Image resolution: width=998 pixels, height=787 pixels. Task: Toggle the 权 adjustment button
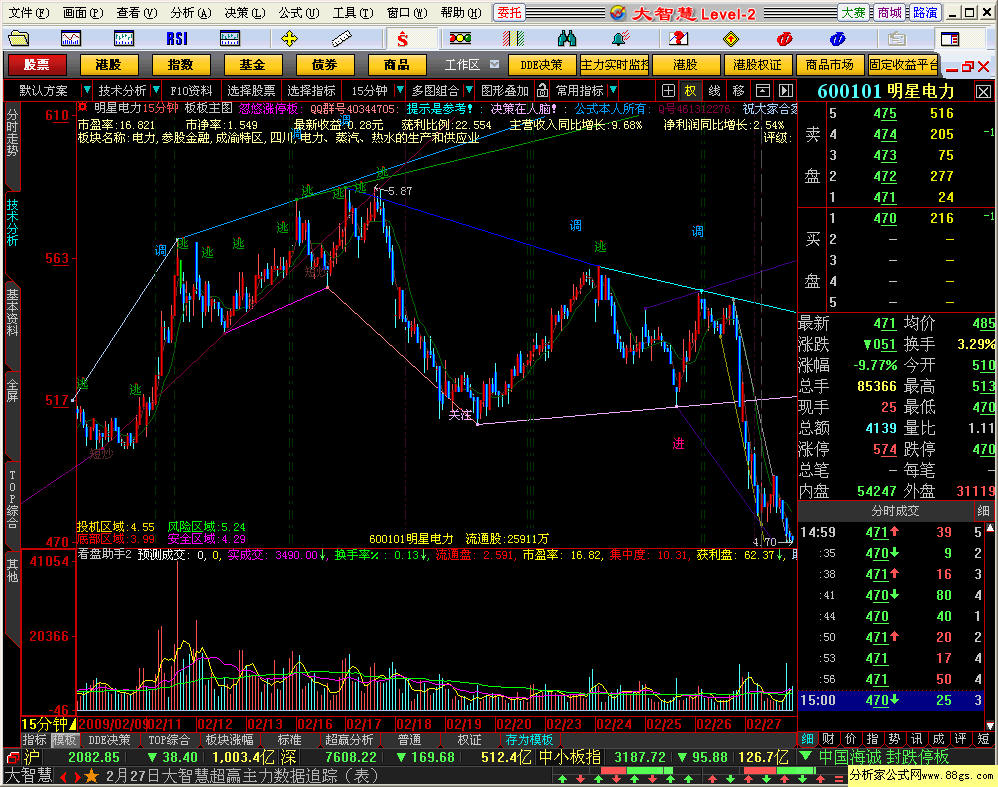click(691, 90)
